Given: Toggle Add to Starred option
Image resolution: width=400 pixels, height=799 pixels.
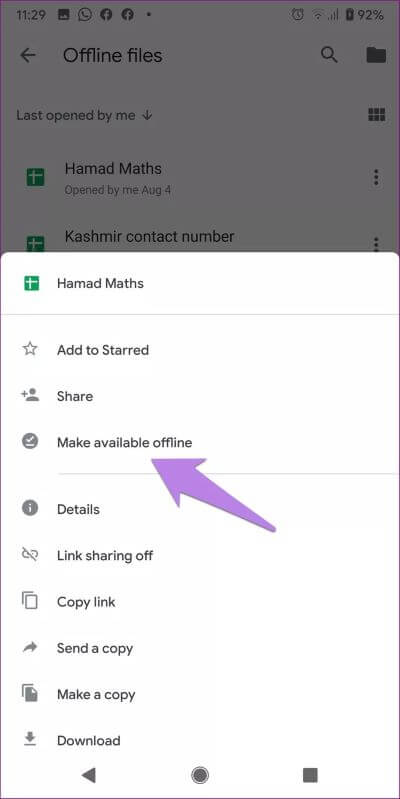Looking at the screenshot, I should click(200, 350).
